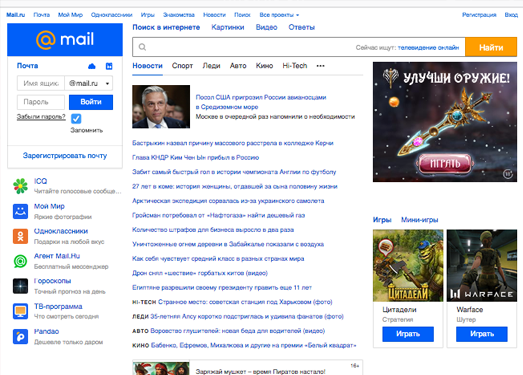
Task: Open headline about Бастрыкин and Керчь
Action: click(x=233, y=143)
